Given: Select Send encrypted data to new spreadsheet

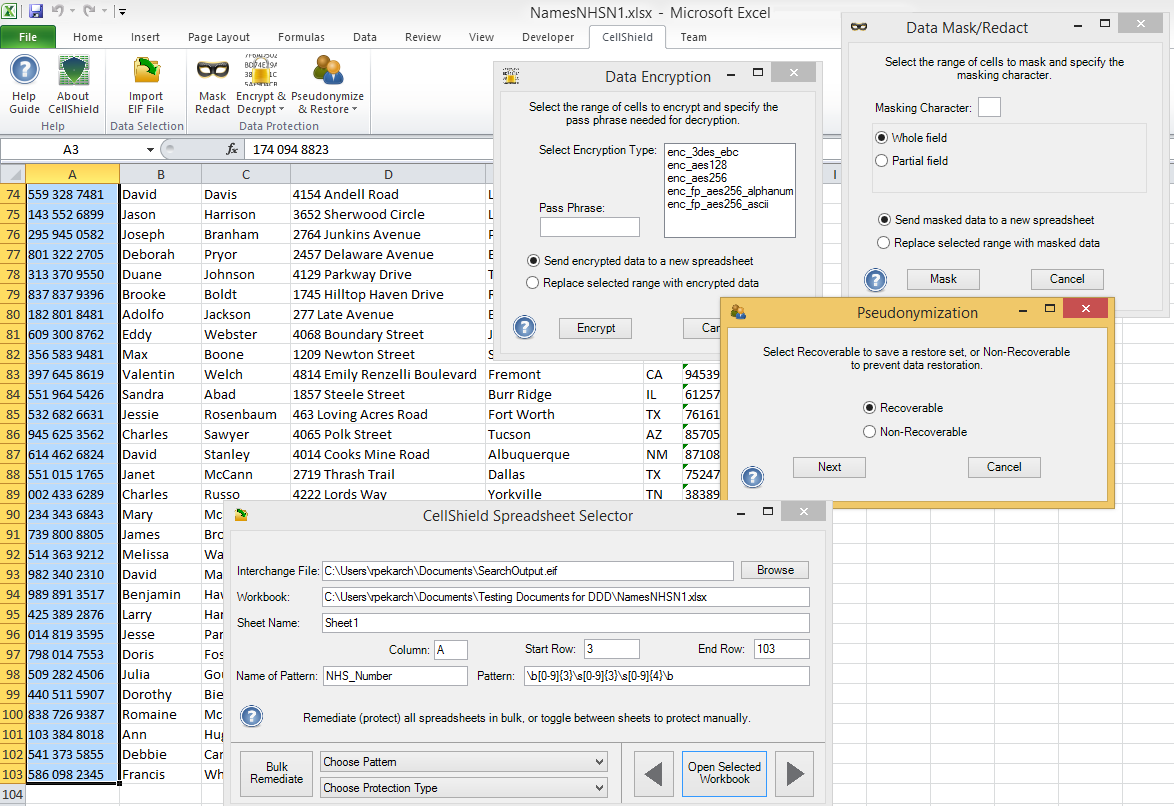Looking at the screenshot, I should pos(533,261).
